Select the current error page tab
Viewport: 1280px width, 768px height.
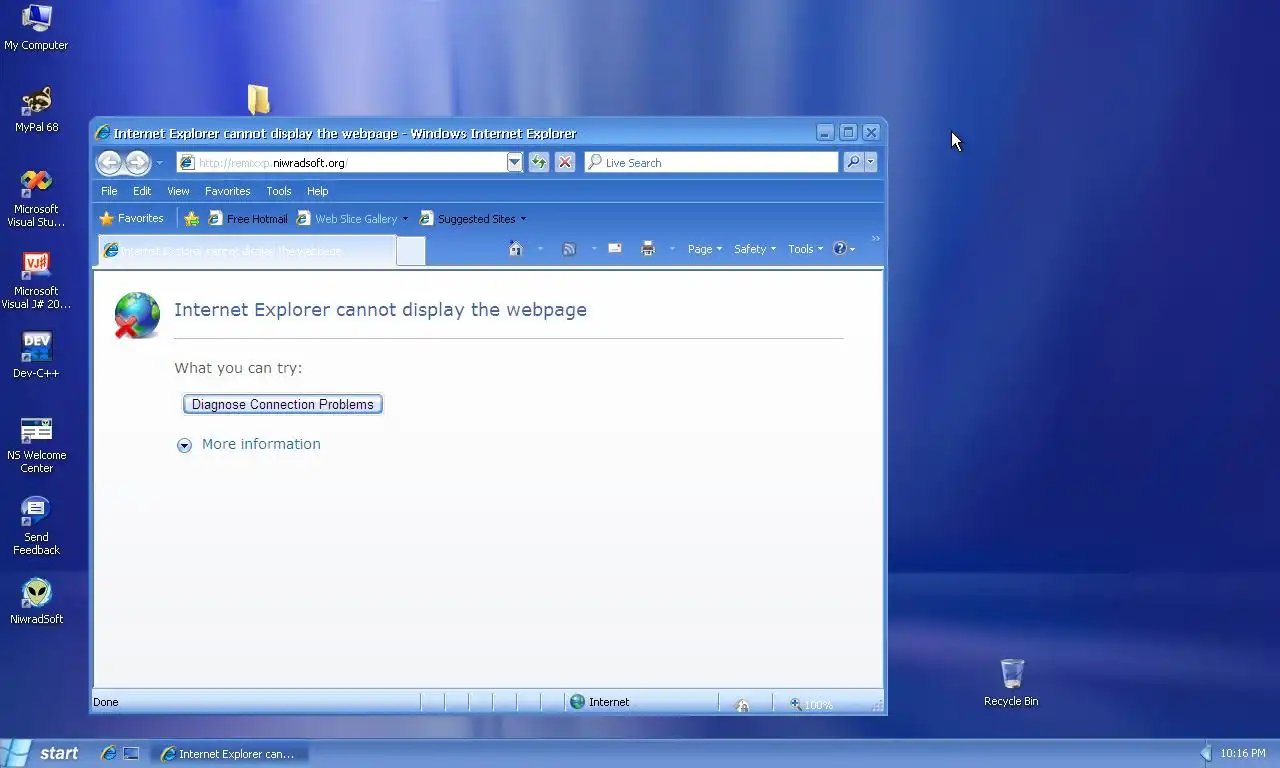(x=246, y=250)
